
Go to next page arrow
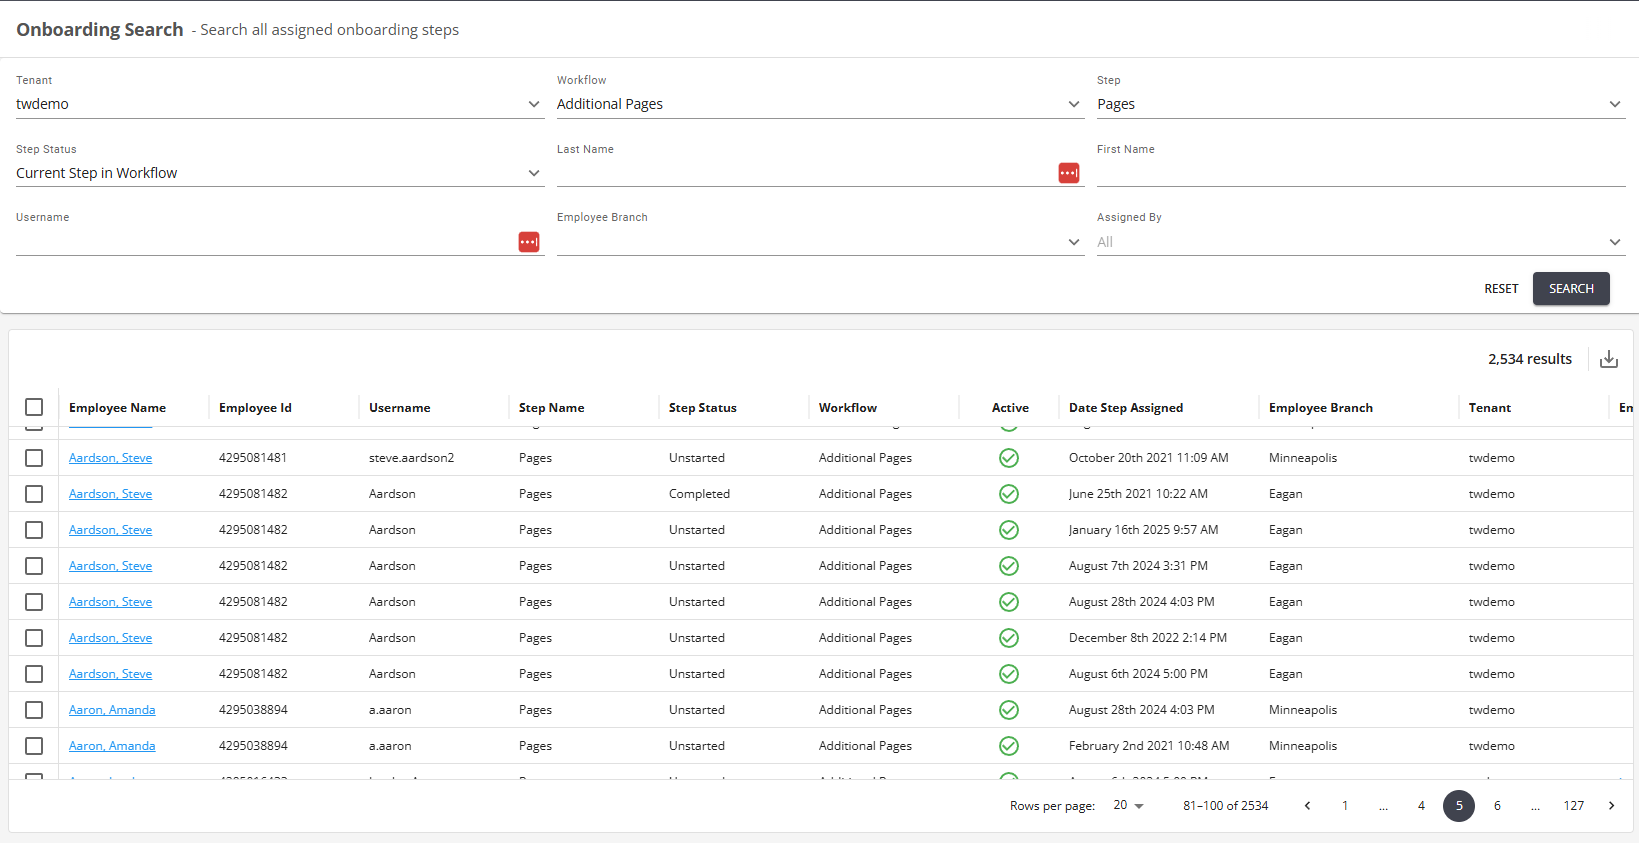pyautogui.click(x=1611, y=806)
